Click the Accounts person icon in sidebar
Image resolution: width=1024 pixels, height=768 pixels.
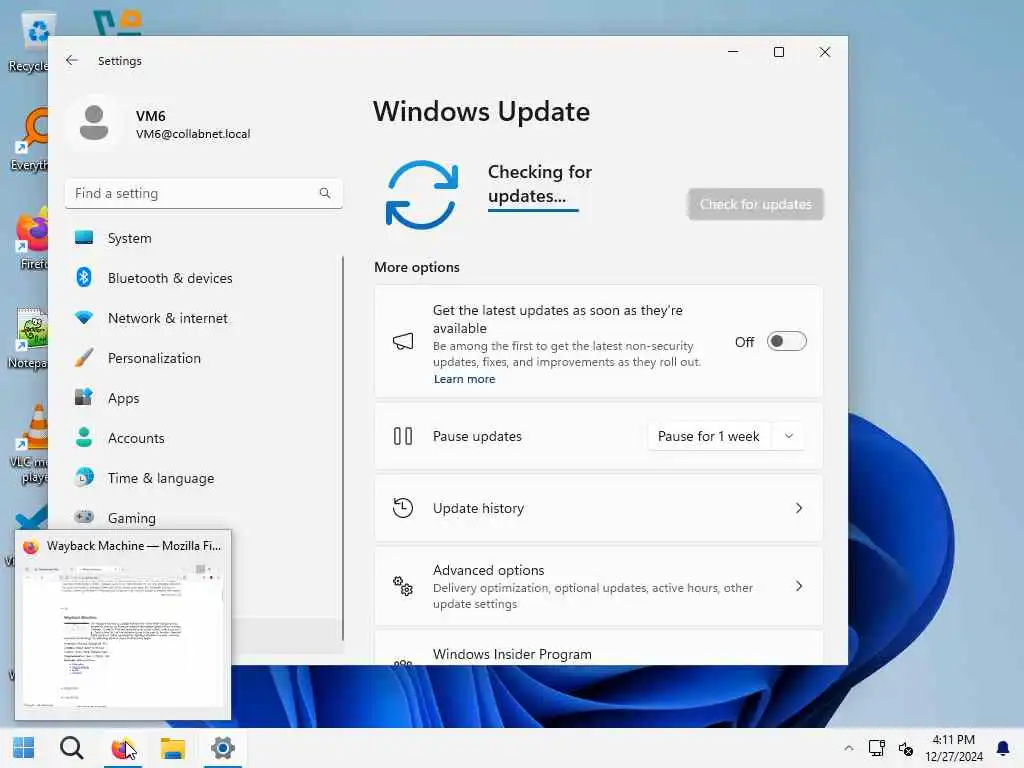click(x=84, y=437)
